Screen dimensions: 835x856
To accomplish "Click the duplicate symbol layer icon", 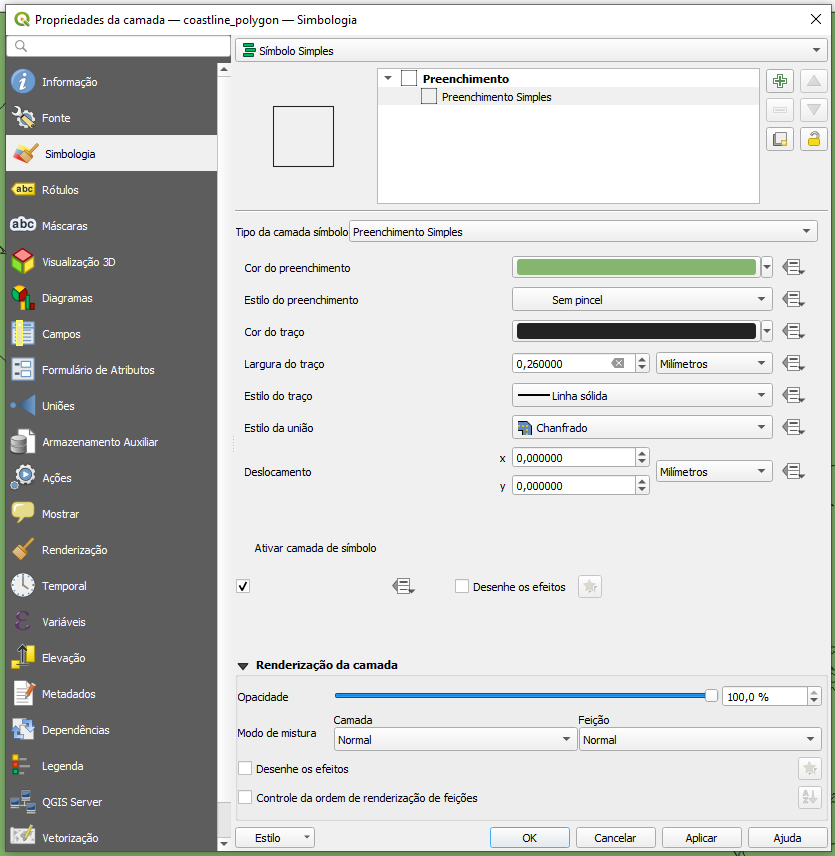I will (781, 139).
